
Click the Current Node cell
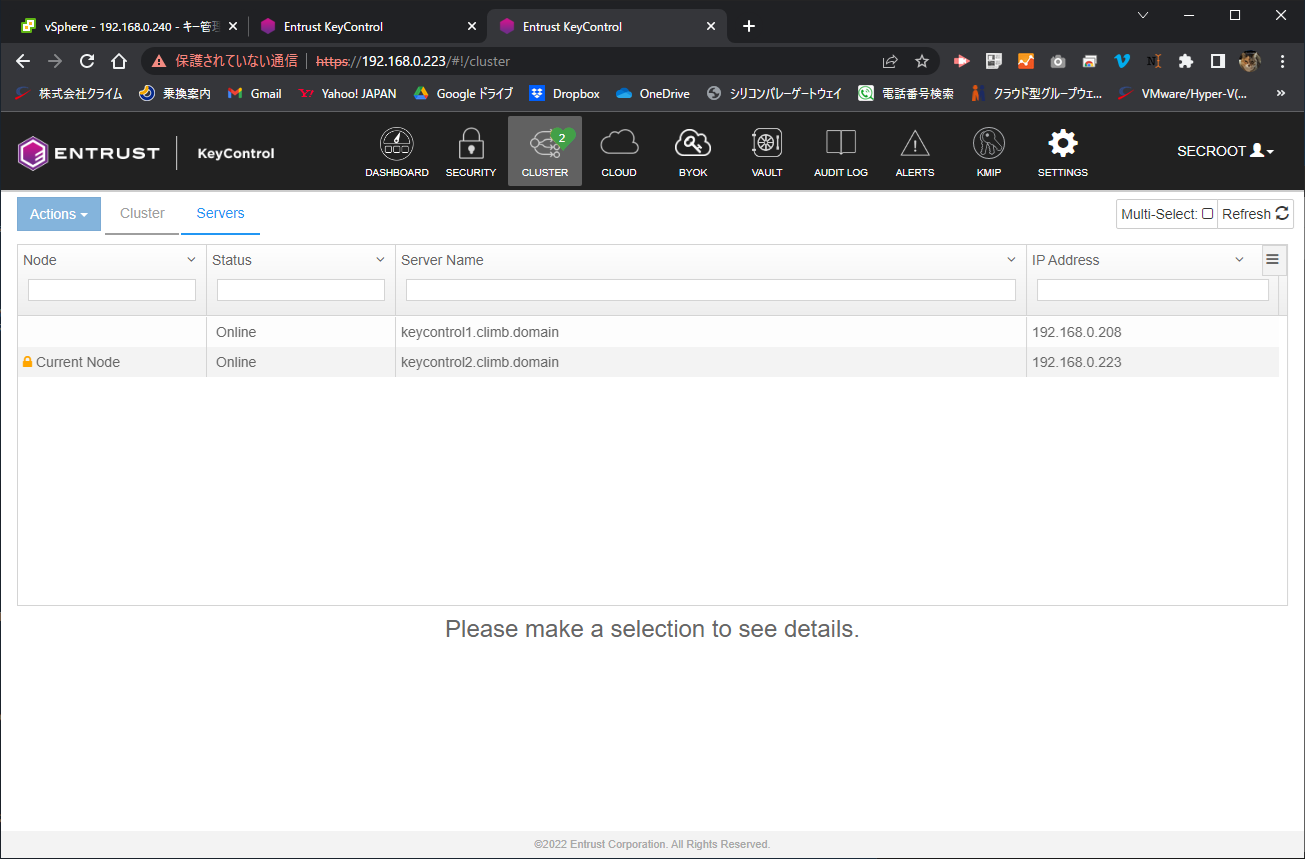(112, 362)
